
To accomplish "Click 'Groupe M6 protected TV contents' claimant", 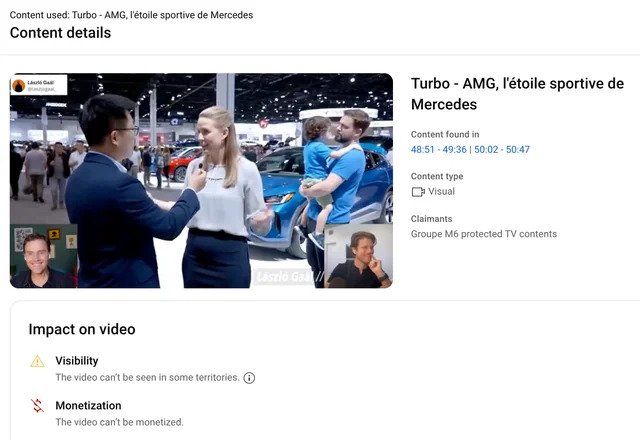I will (x=484, y=234).
